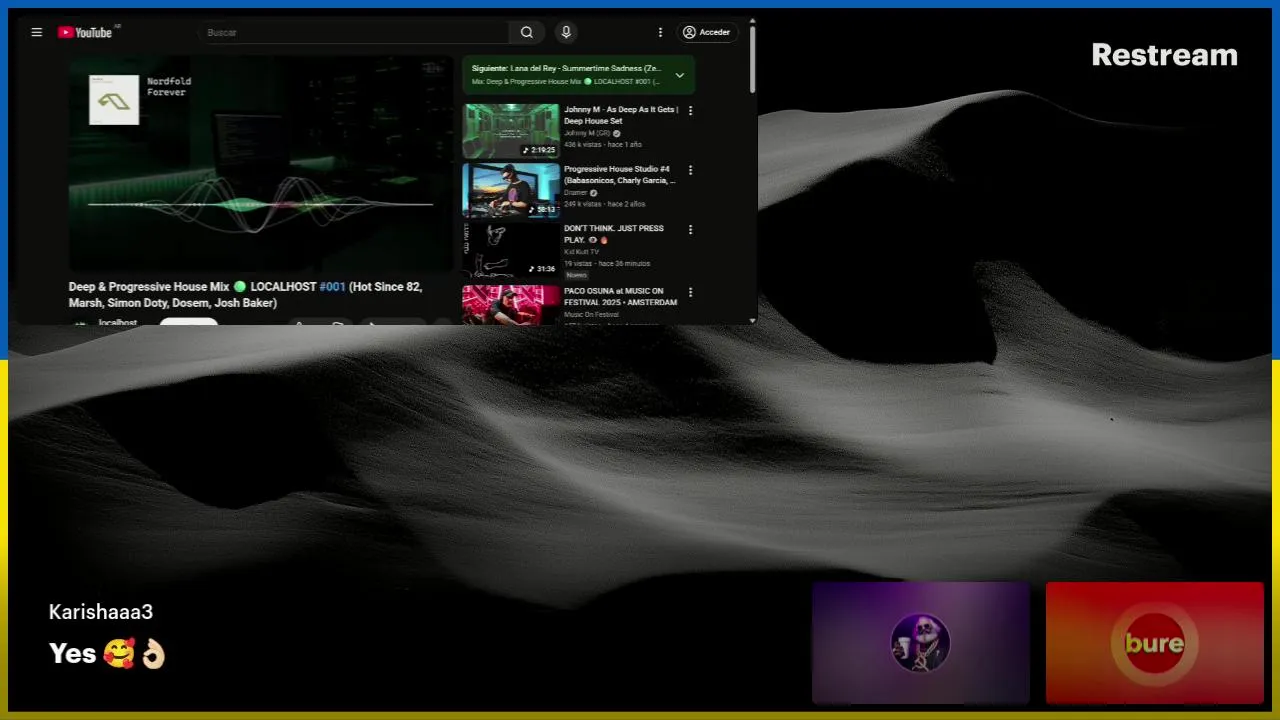The width and height of the screenshot is (1280, 720).
Task: Click the Restream logo
Action: tap(1164, 55)
